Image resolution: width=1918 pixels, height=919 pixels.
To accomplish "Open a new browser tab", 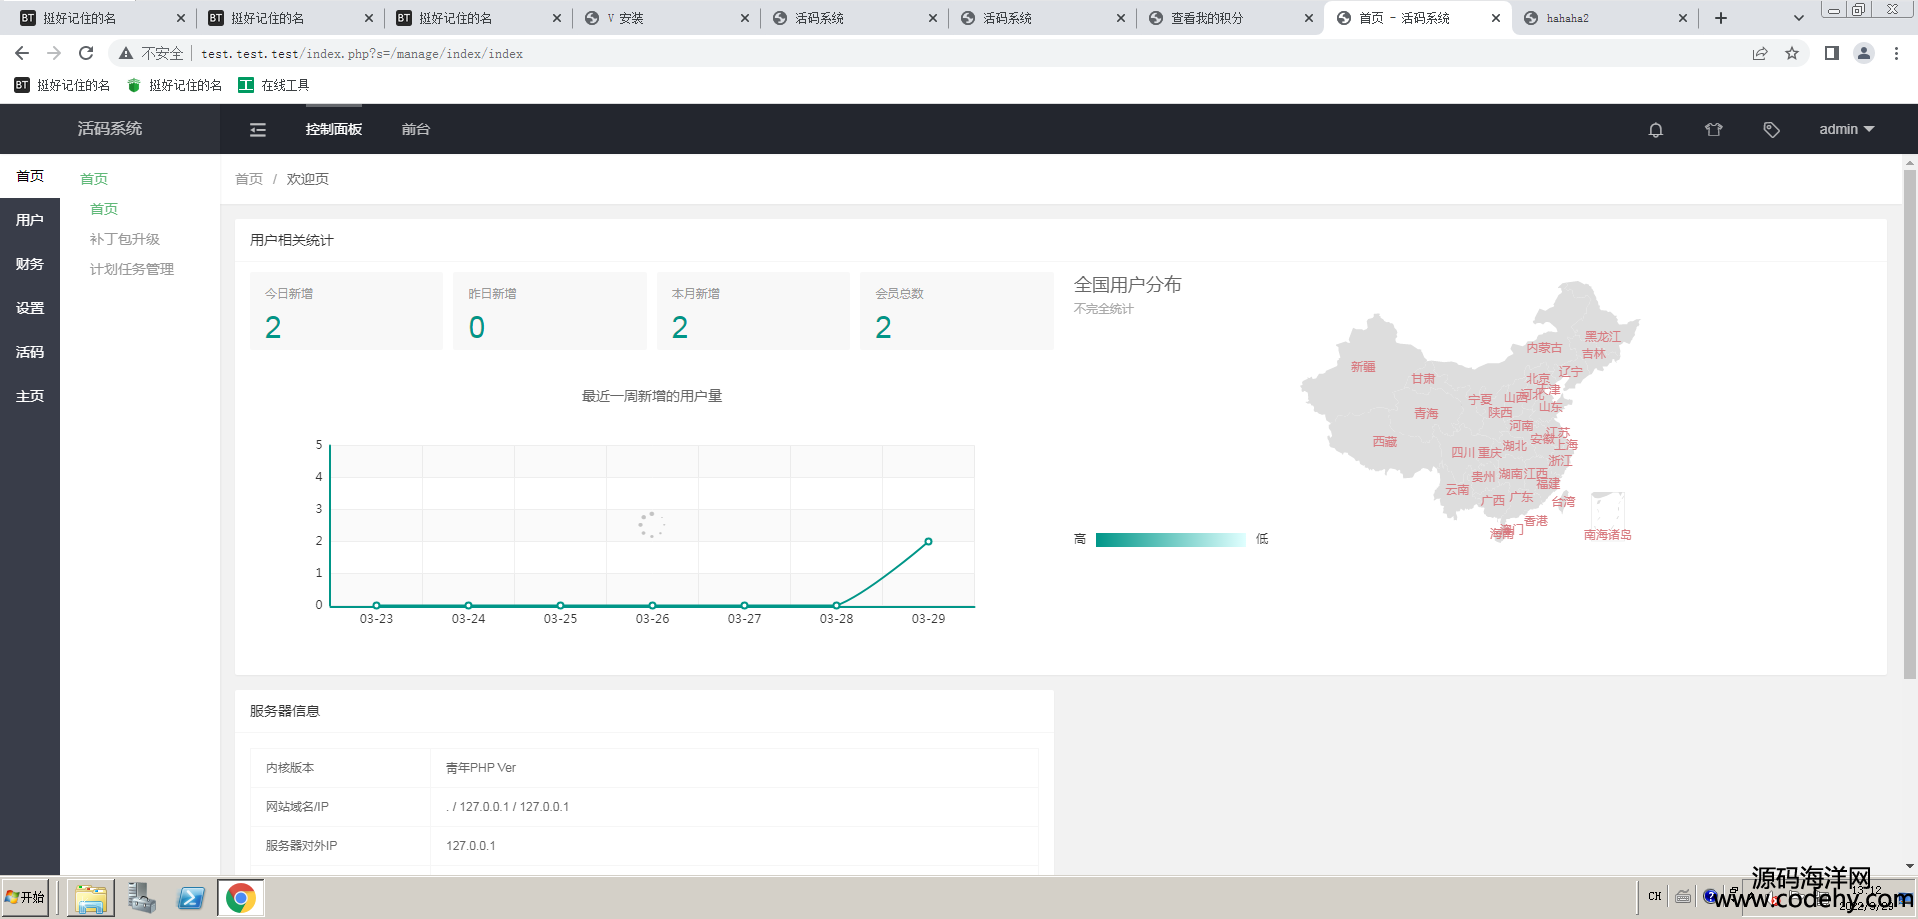I will 1721,18.
